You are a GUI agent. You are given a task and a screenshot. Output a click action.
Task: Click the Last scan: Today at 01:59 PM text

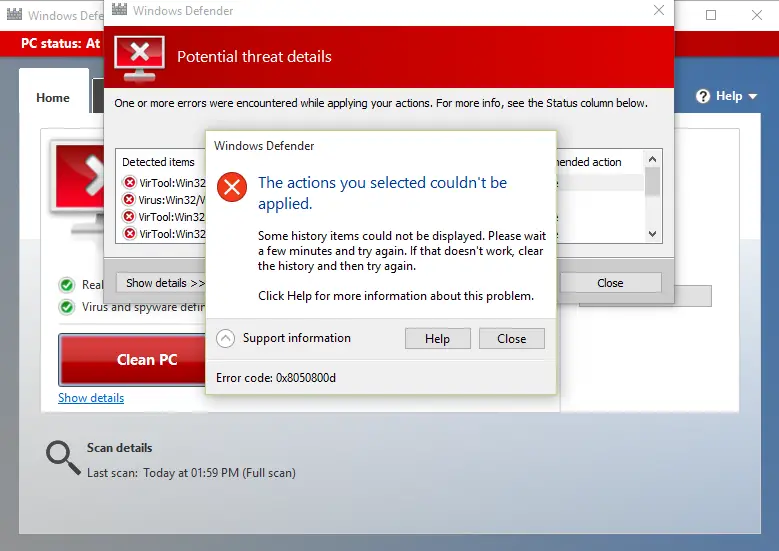pos(191,473)
